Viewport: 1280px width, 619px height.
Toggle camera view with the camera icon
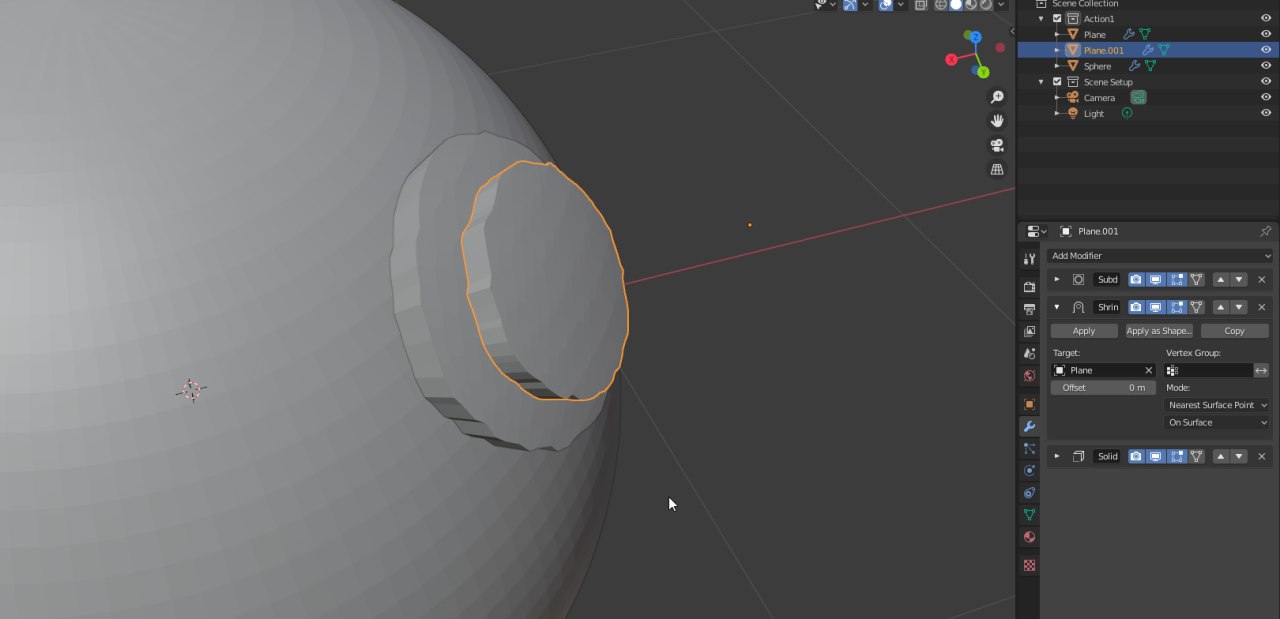(997, 145)
